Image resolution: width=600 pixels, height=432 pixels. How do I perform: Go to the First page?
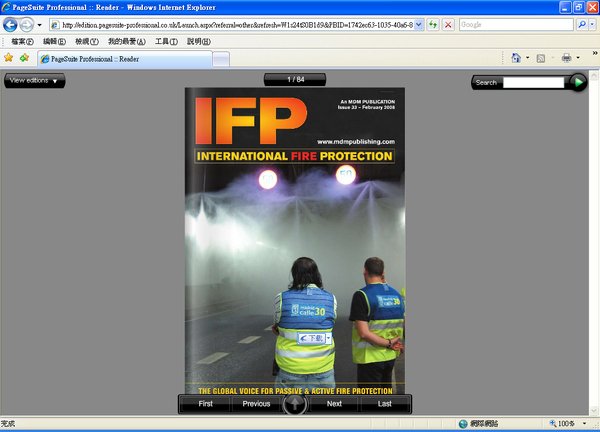(205, 404)
